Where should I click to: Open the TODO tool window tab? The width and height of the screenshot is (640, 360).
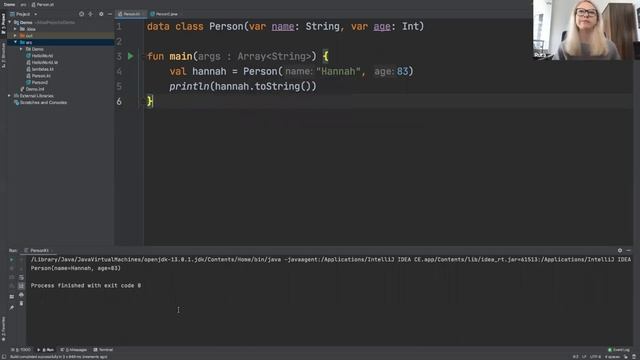[21, 350]
